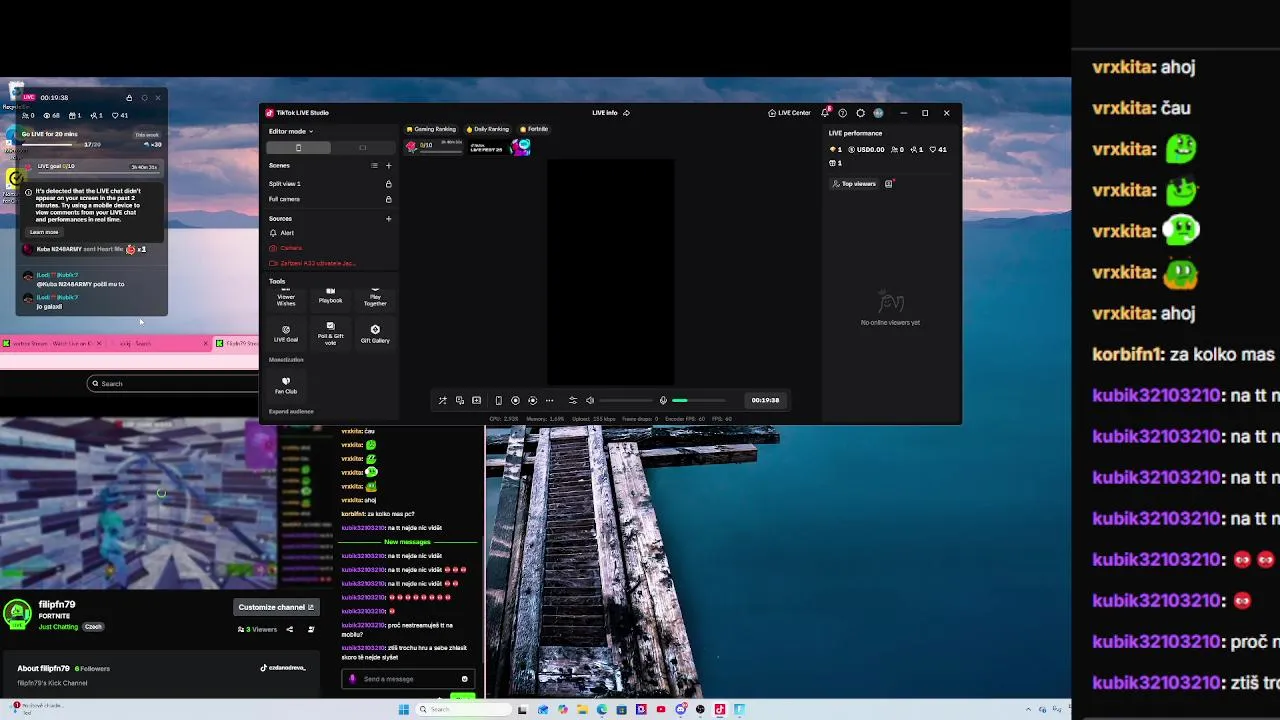Viewport: 1280px width, 720px height.
Task: Switch to portrait layout toggle
Action: click(298, 148)
